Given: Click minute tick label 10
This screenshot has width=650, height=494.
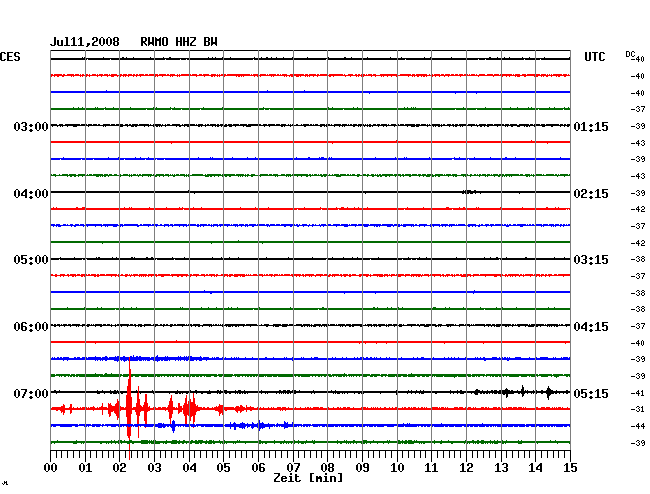Looking at the screenshot, I should pyautogui.click(x=397, y=468).
